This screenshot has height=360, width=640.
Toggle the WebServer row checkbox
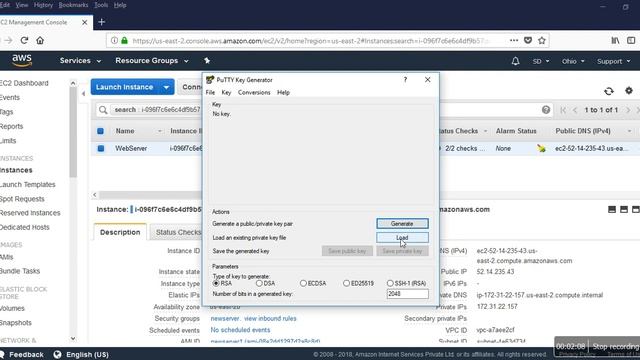click(101, 149)
